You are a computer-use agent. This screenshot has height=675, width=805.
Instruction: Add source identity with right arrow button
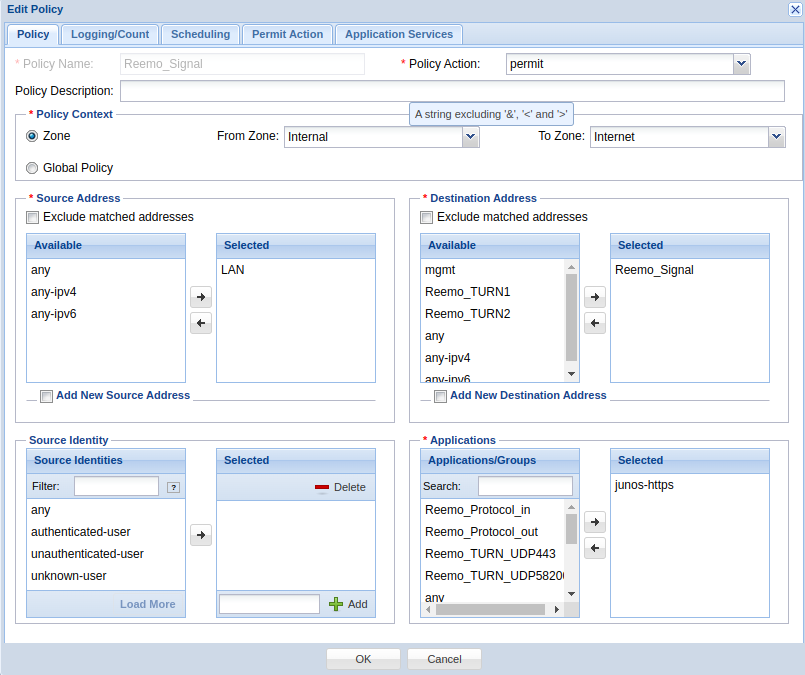pos(201,535)
